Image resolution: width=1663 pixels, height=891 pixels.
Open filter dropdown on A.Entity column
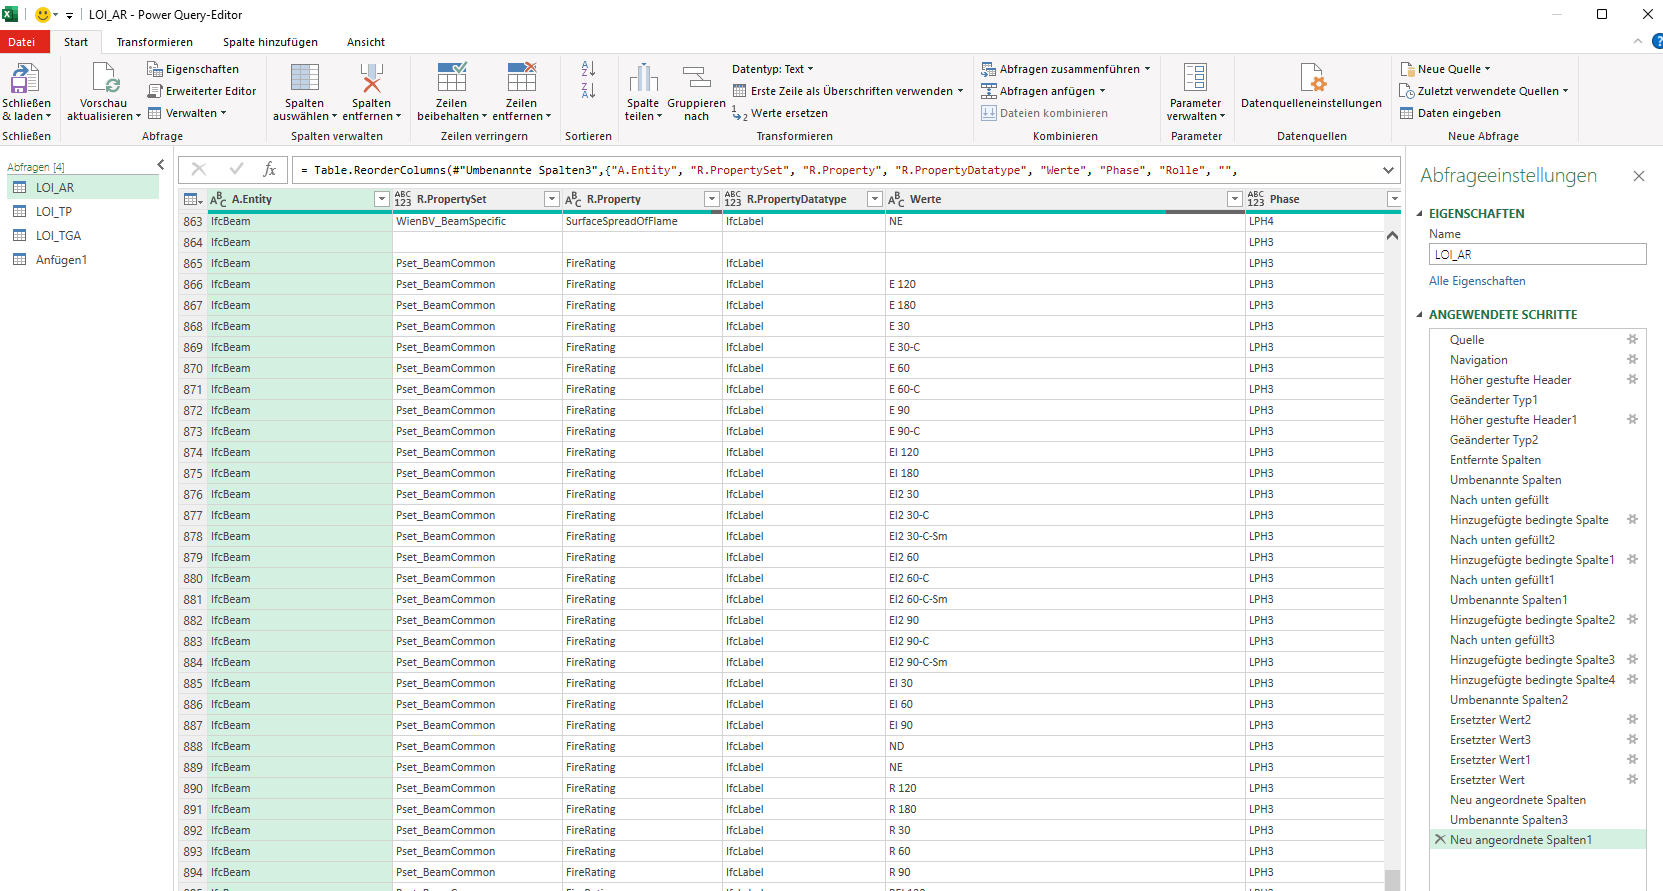pos(381,199)
